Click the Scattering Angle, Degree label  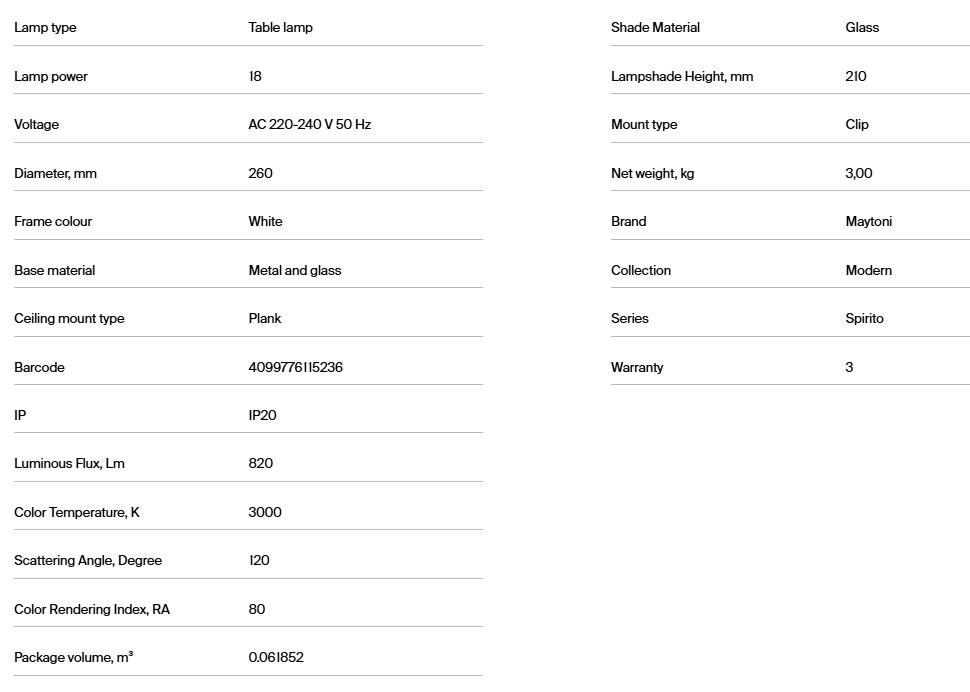point(88,561)
